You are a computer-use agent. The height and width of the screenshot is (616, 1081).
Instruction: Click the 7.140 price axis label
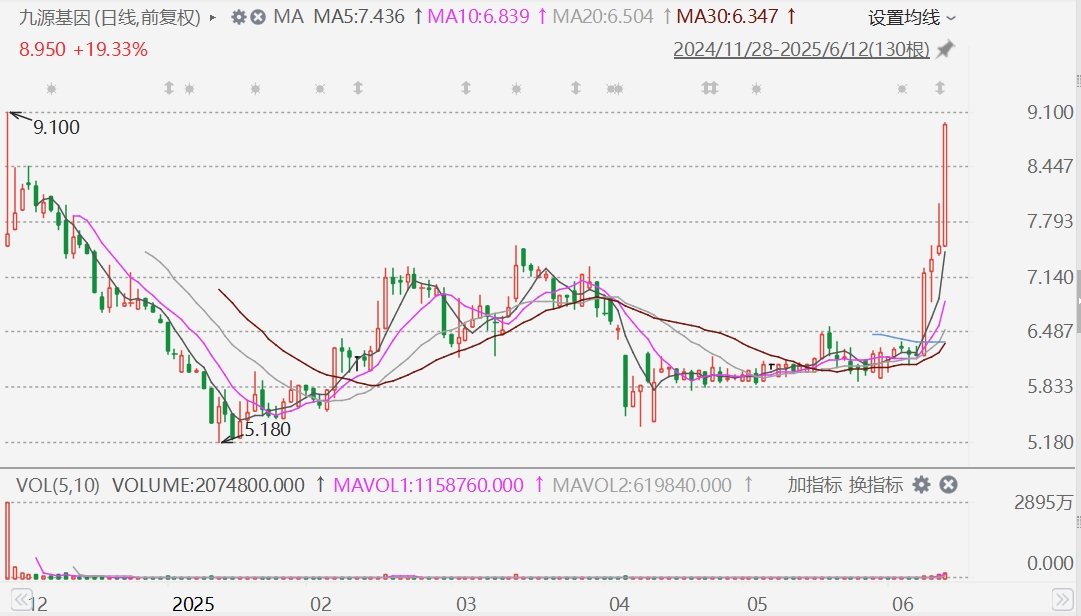(1050, 277)
